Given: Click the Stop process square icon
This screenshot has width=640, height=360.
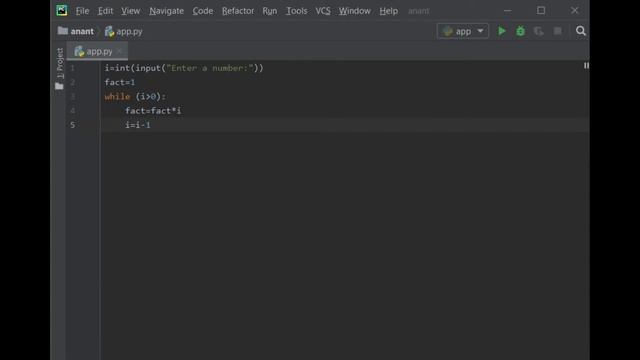Looking at the screenshot, I should click(557, 31).
